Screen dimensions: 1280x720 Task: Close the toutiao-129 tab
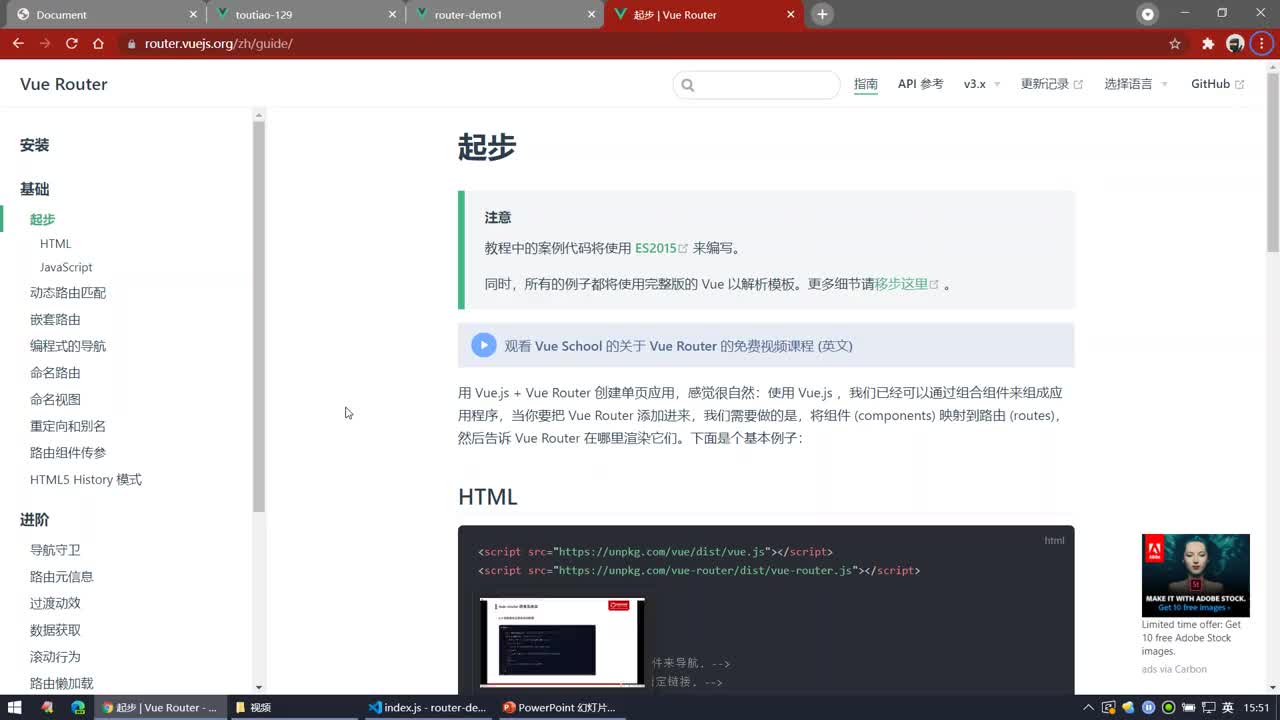[392, 14]
